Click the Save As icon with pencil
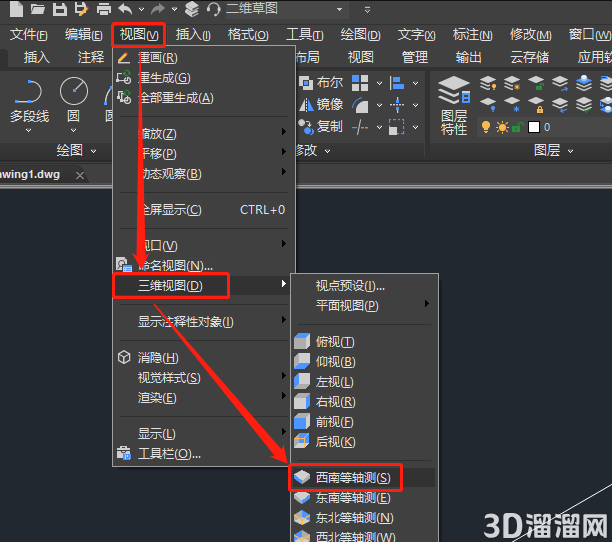612x542 pixels. pos(82,9)
